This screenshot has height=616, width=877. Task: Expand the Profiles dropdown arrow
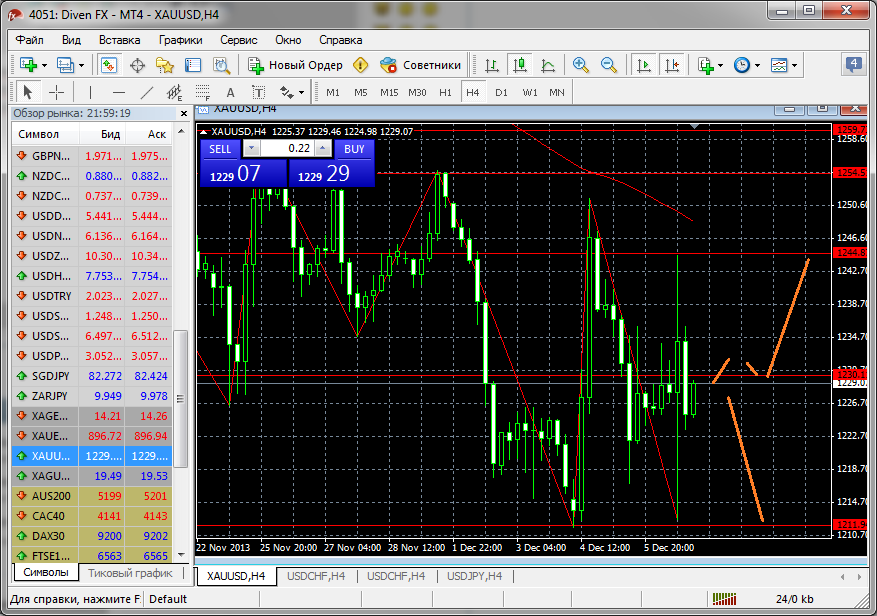81,65
